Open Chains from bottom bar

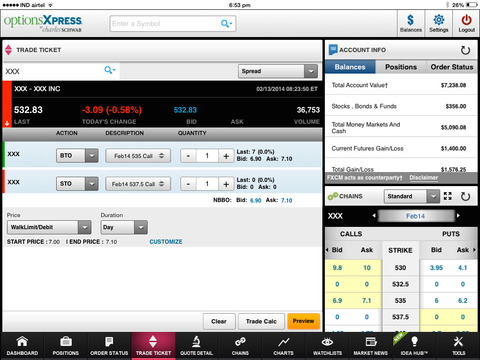240,346
